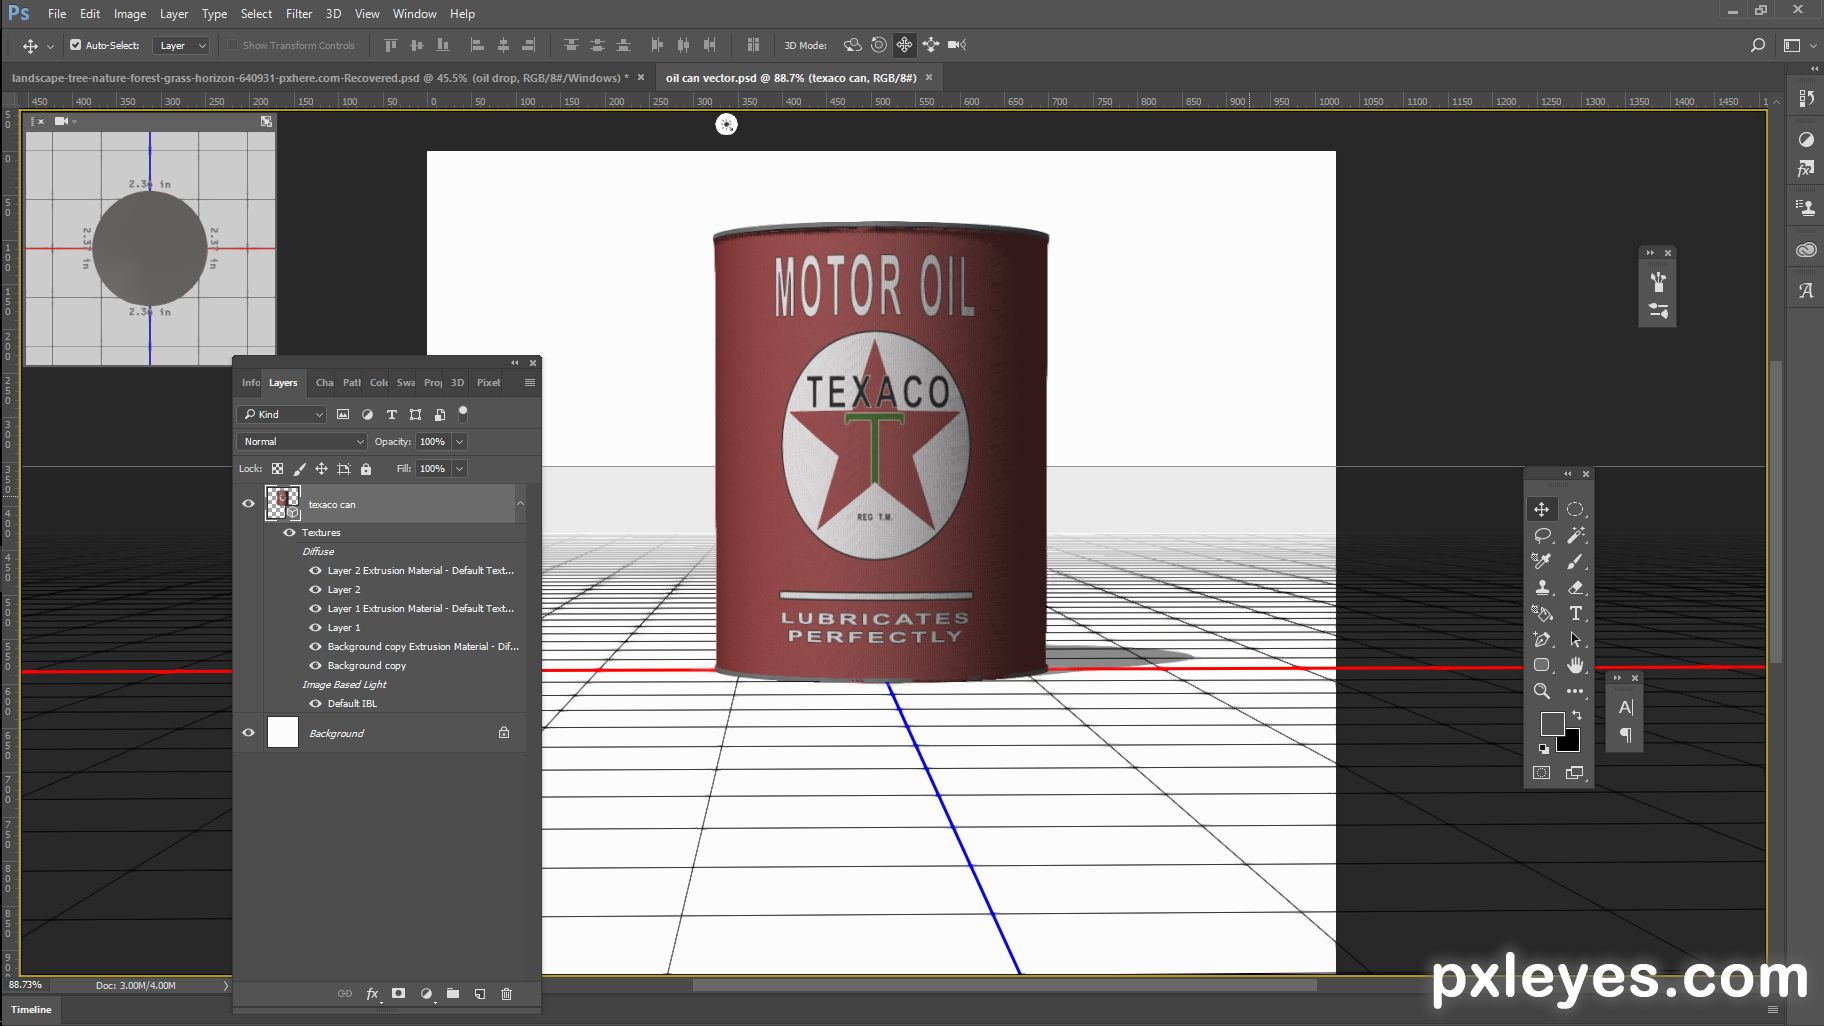Toggle visibility of Background copy texture

(315, 666)
